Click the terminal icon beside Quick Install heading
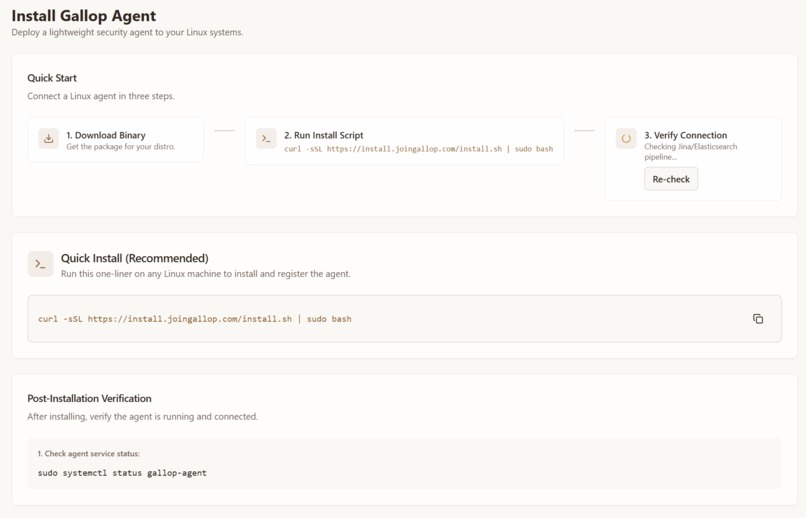 [40, 264]
